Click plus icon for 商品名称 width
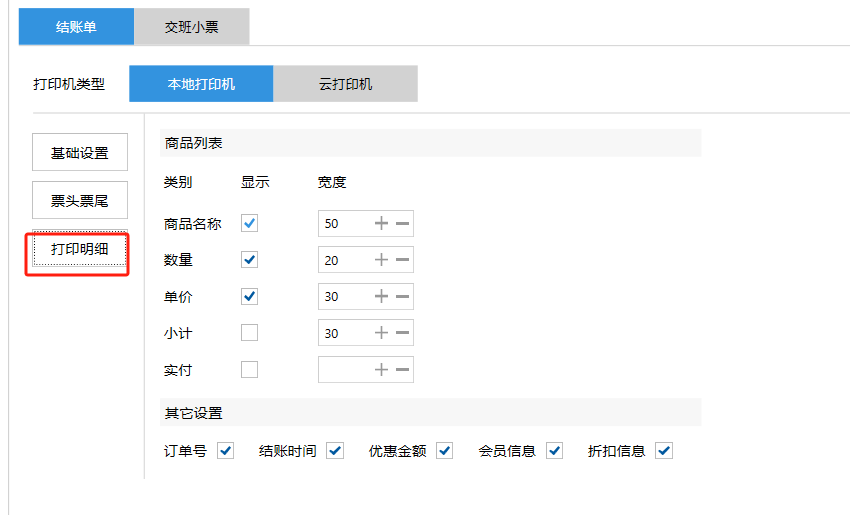This screenshot has height=515, width=850. pos(381,224)
